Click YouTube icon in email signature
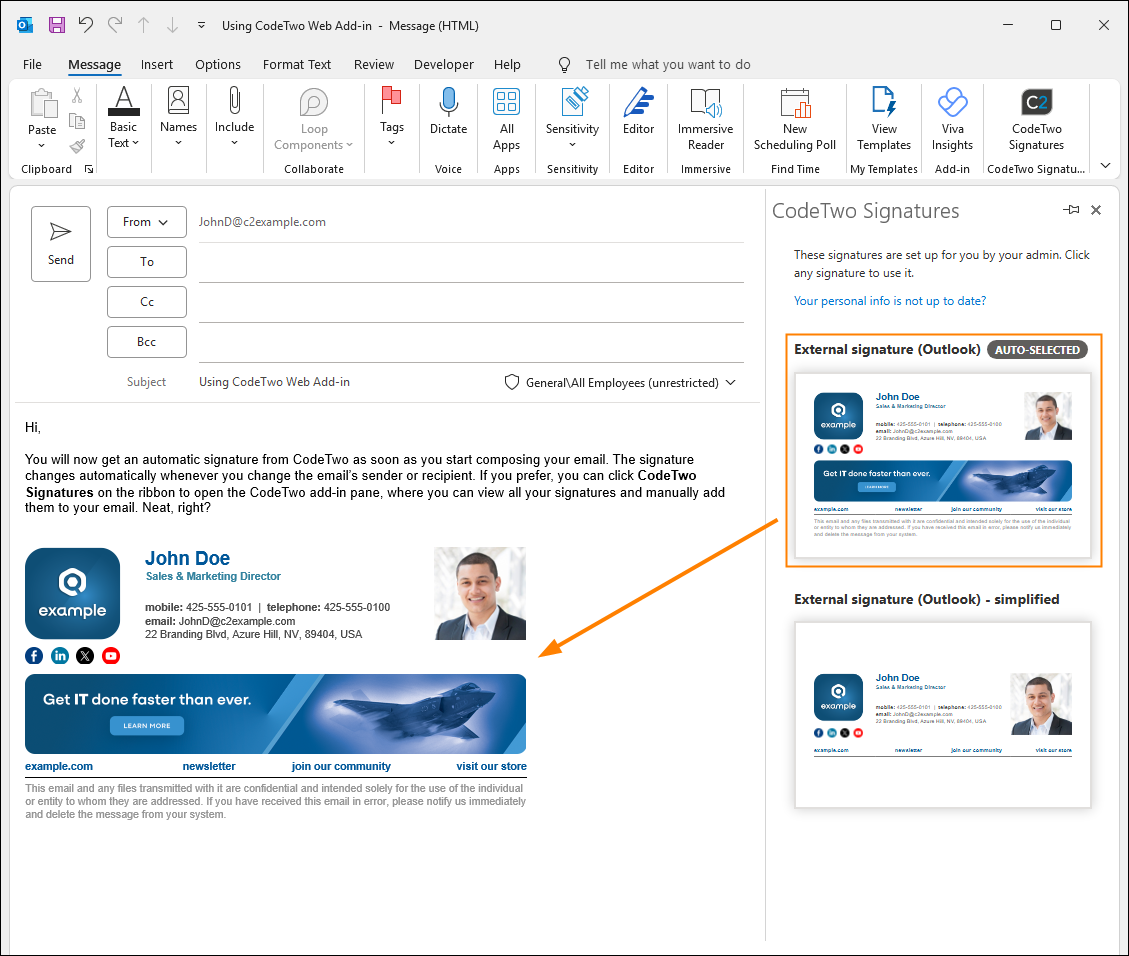 coord(111,656)
